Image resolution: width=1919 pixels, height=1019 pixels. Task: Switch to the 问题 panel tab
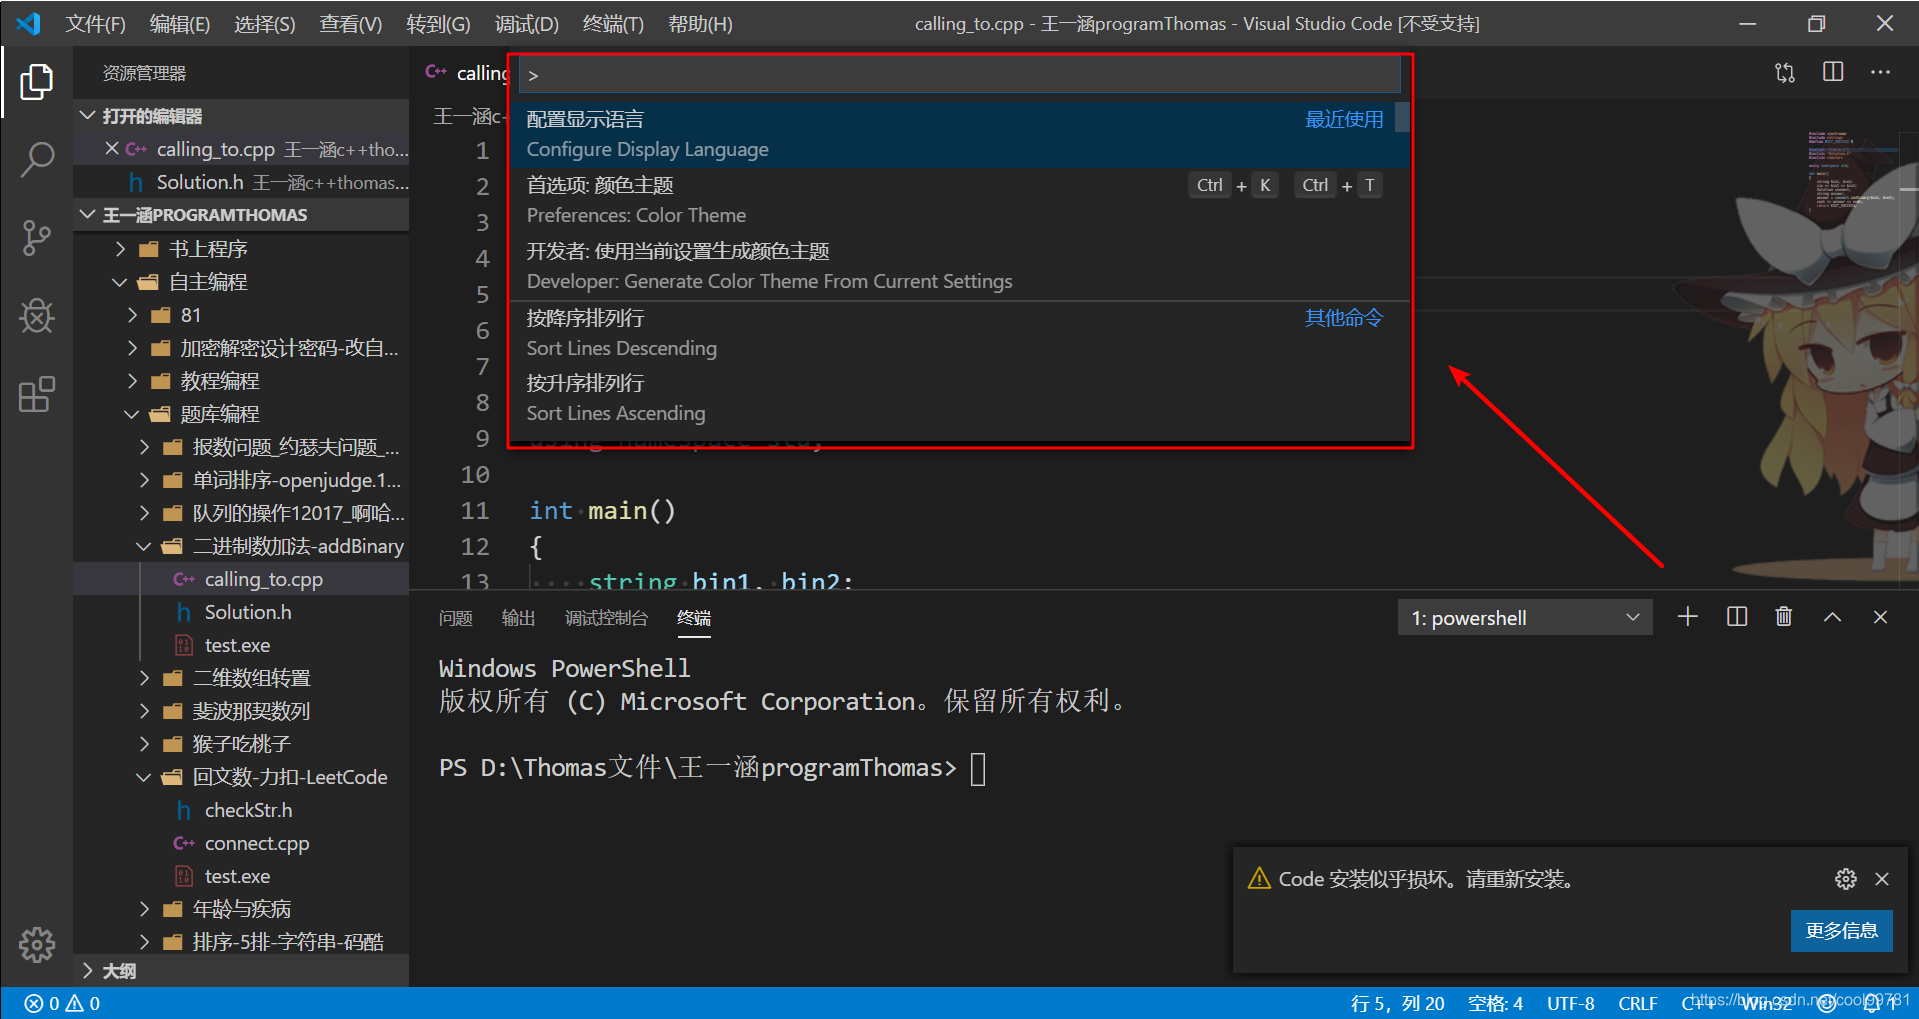(x=456, y=618)
